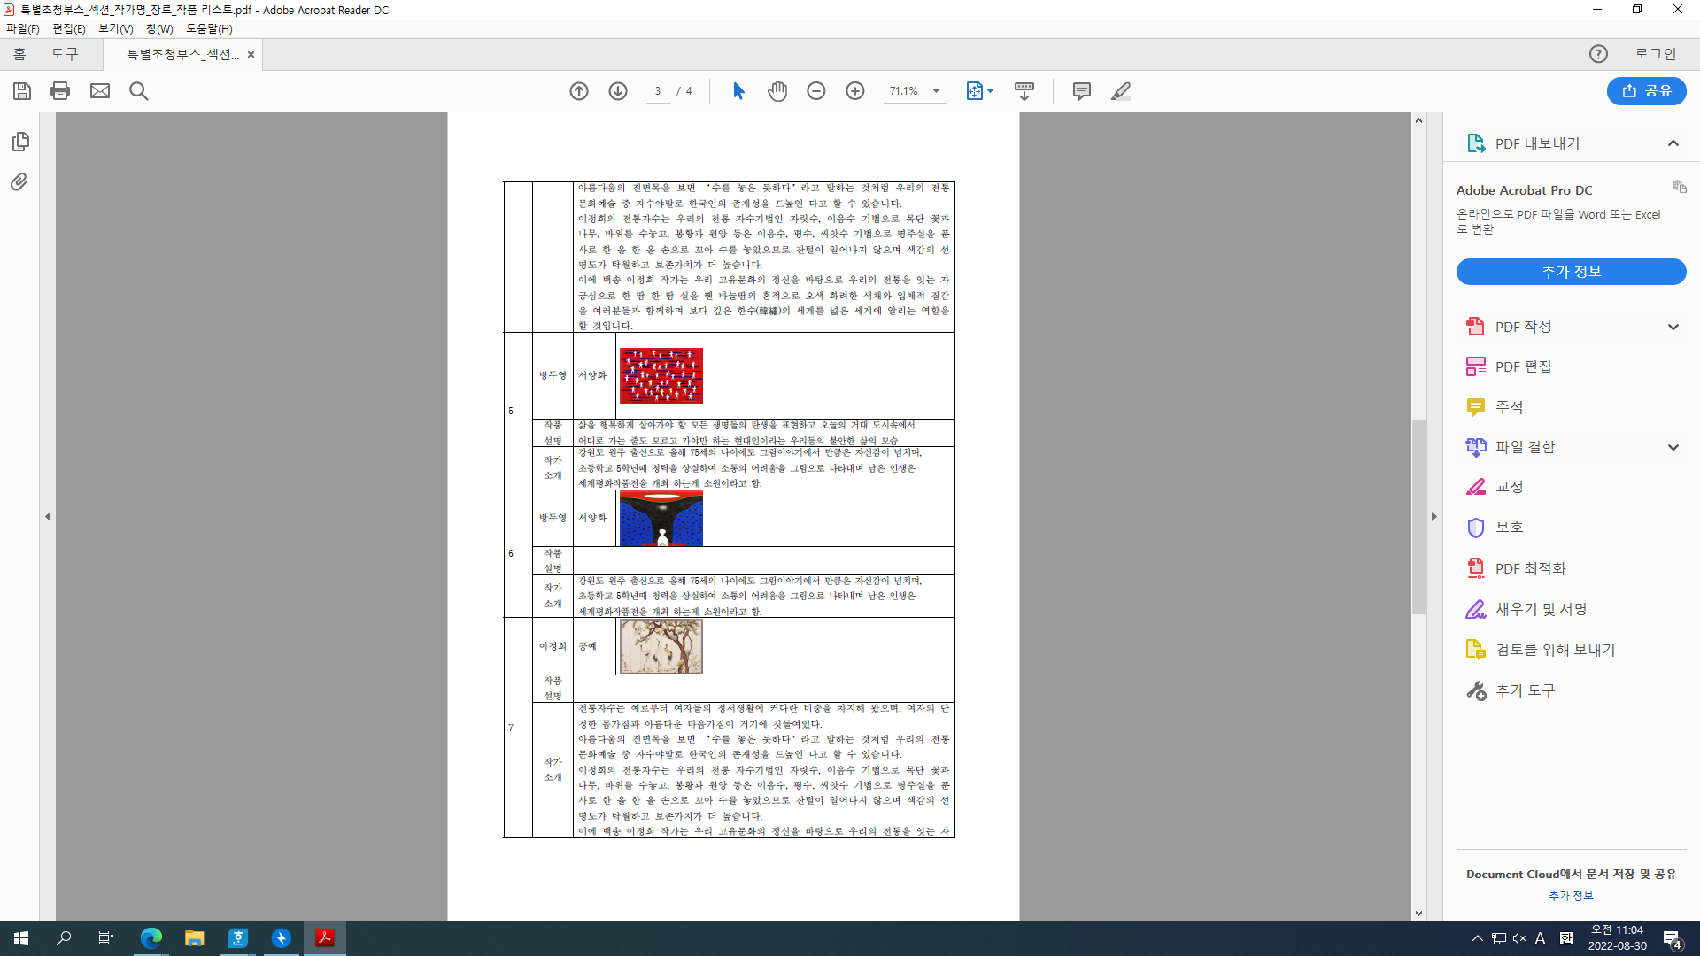Open the attachments paperclip panel
This screenshot has height=956, width=1700.
(x=19, y=182)
